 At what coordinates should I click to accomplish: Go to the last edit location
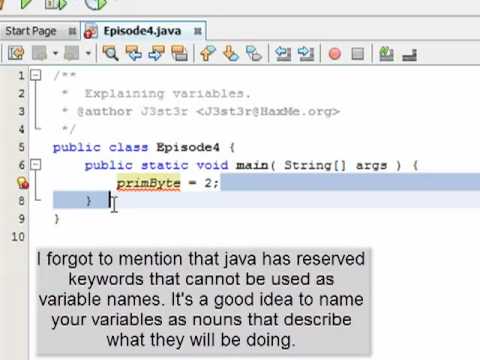(16, 53)
